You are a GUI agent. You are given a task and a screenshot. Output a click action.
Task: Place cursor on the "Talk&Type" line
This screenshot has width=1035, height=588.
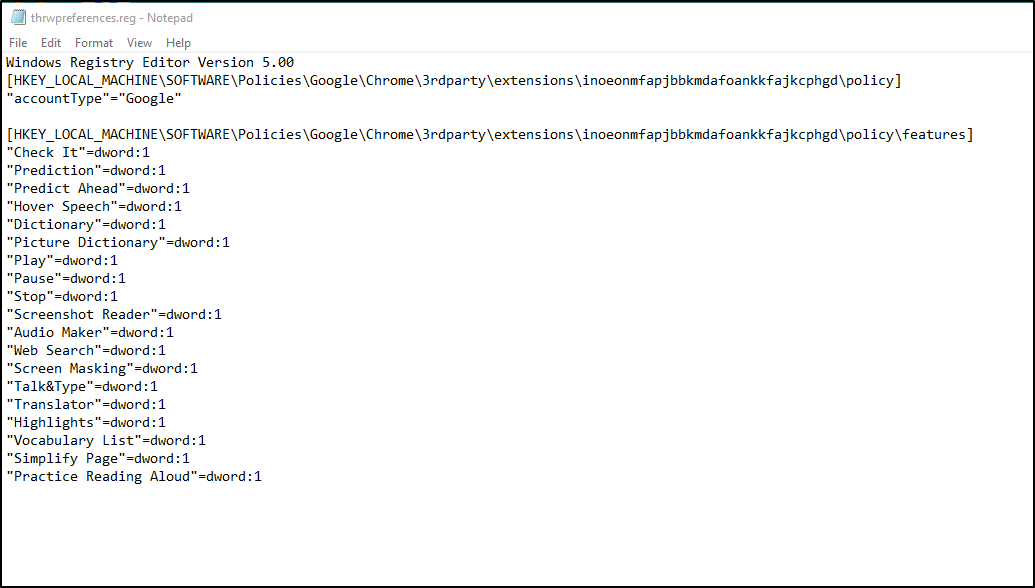point(82,387)
